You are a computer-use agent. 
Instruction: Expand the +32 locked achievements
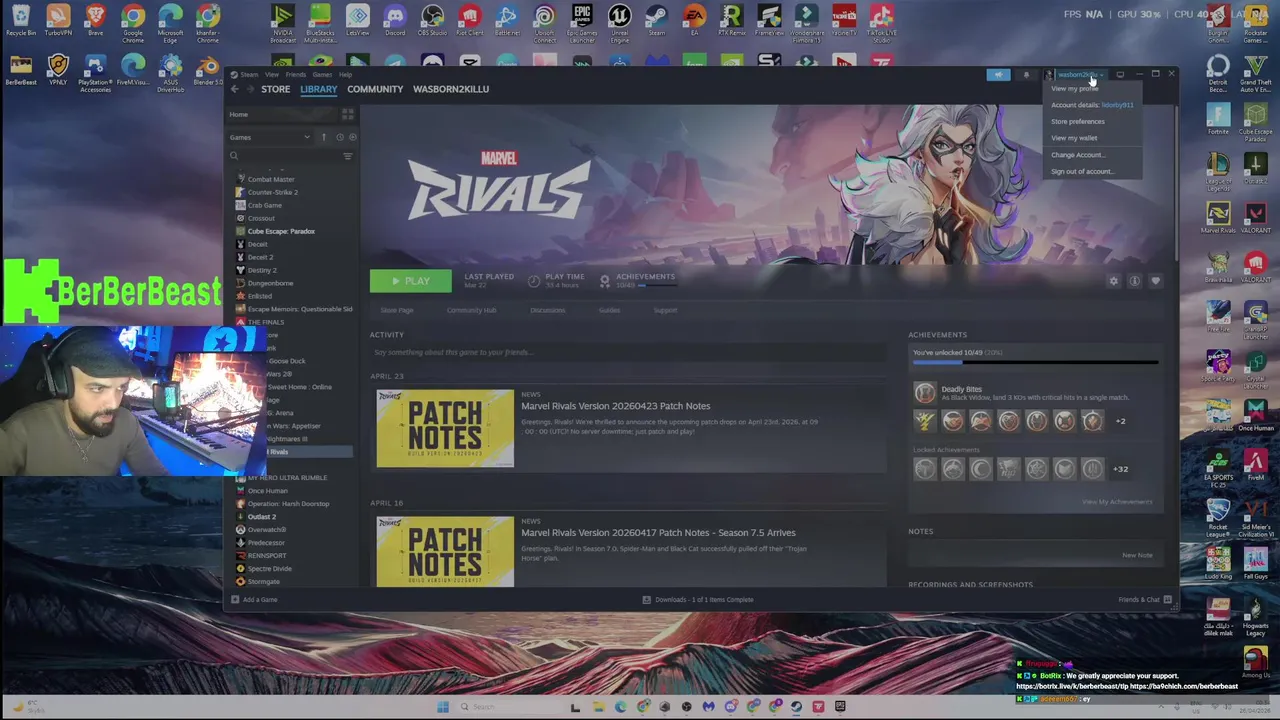[x=1120, y=469]
